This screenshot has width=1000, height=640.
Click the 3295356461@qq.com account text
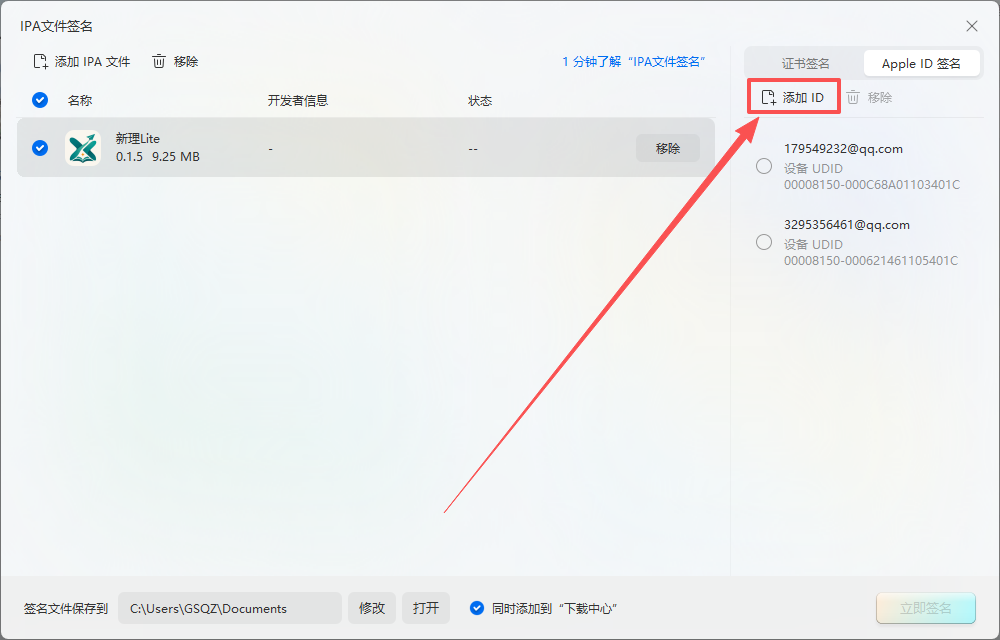point(847,224)
